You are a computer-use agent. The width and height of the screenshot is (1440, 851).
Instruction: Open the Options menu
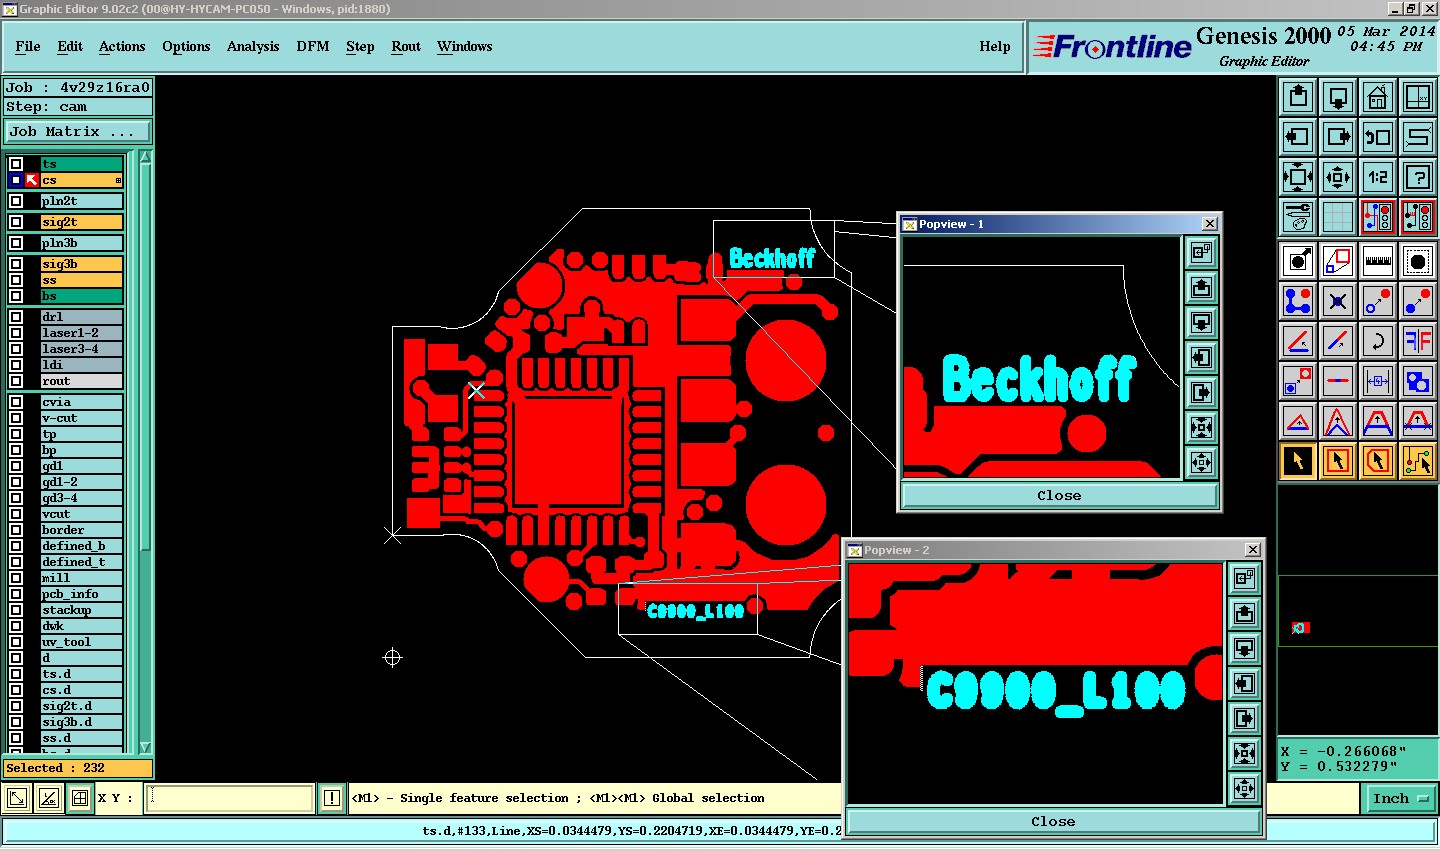tap(186, 46)
